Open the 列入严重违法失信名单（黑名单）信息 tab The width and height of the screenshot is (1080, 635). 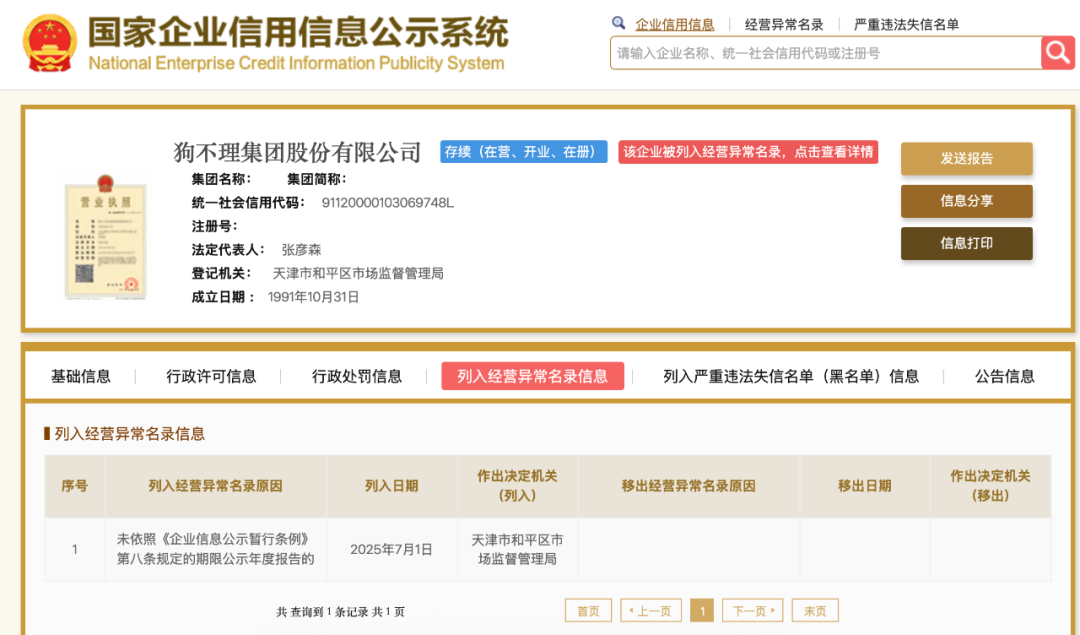click(790, 376)
